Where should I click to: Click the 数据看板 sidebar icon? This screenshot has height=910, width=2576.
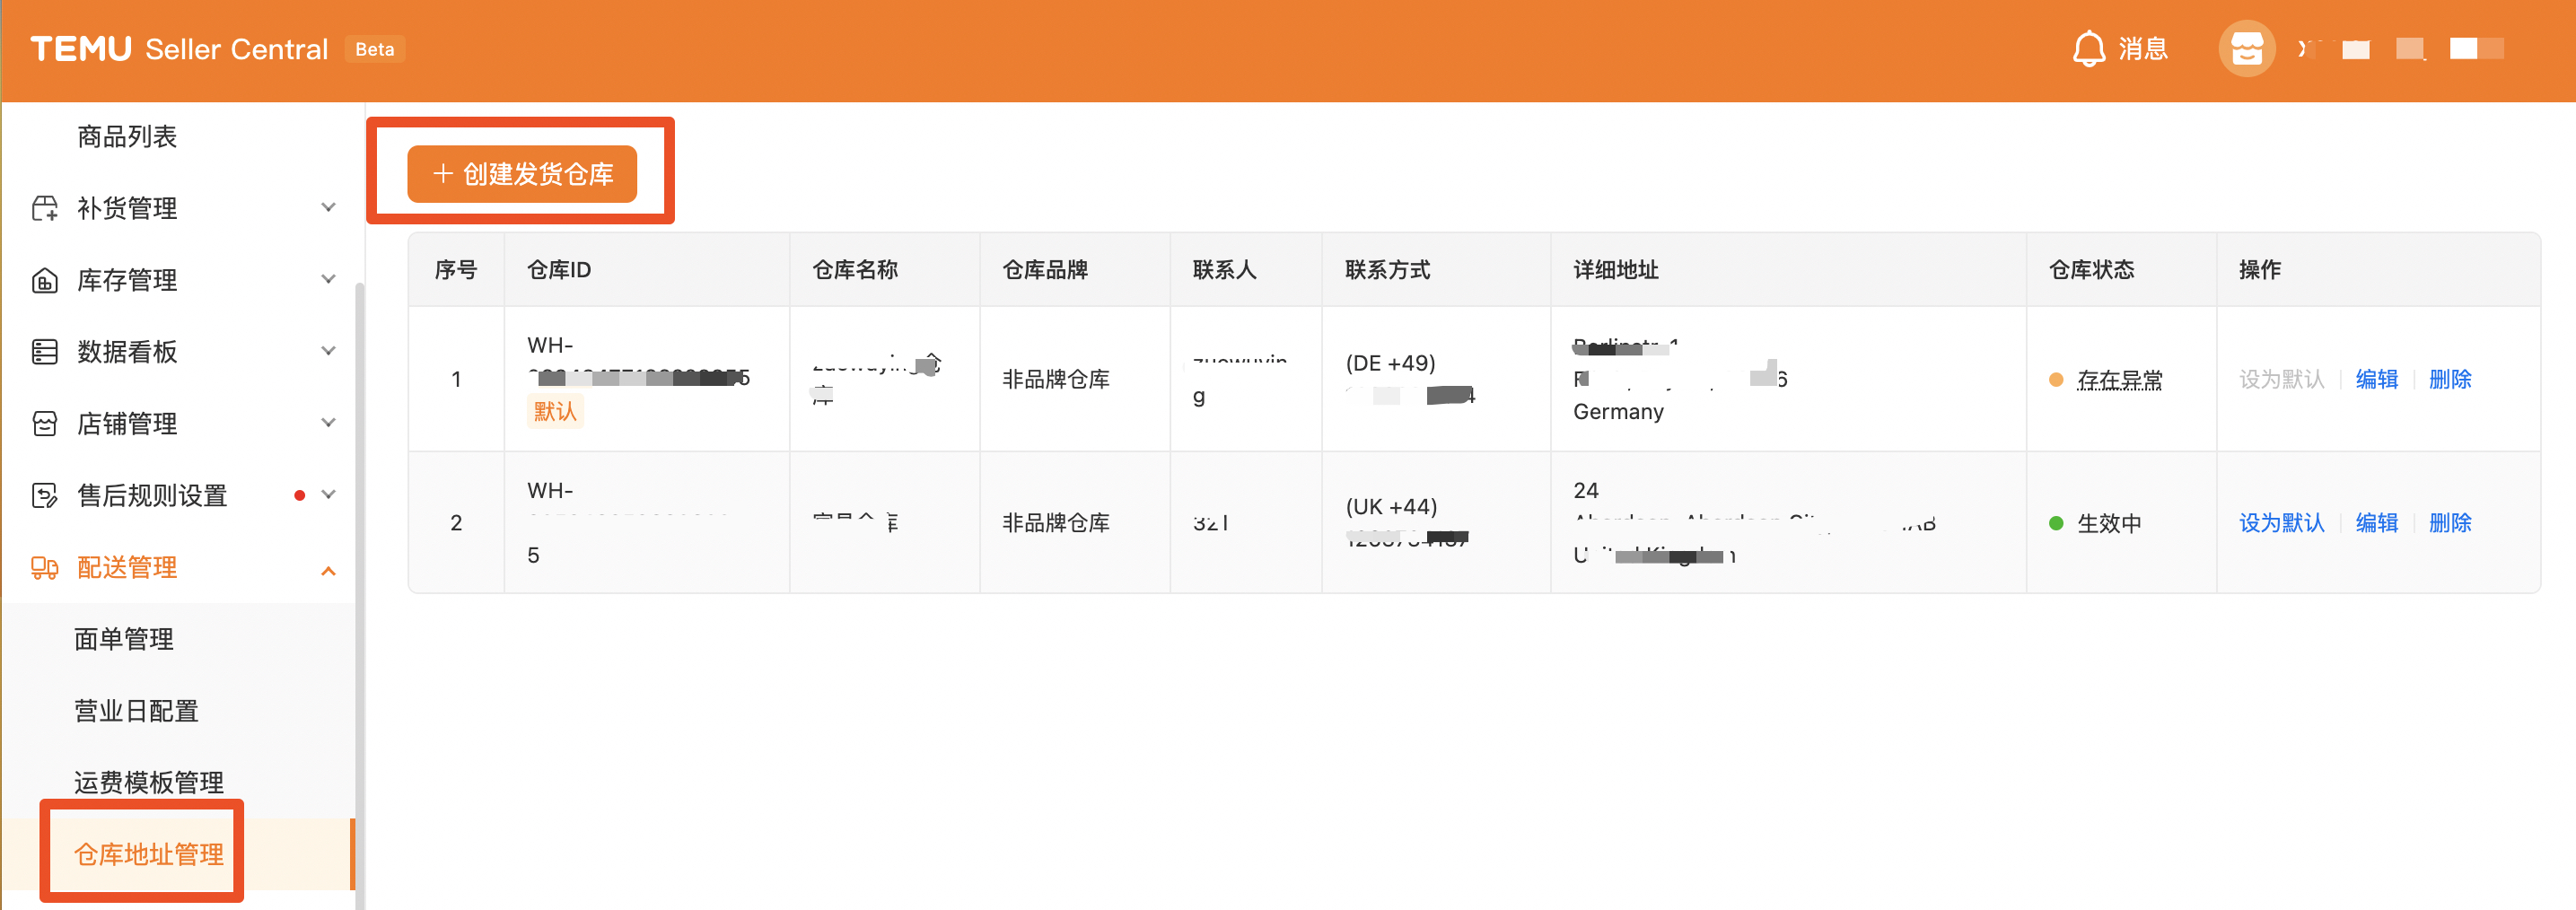pyautogui.click(x=45, y=352)
